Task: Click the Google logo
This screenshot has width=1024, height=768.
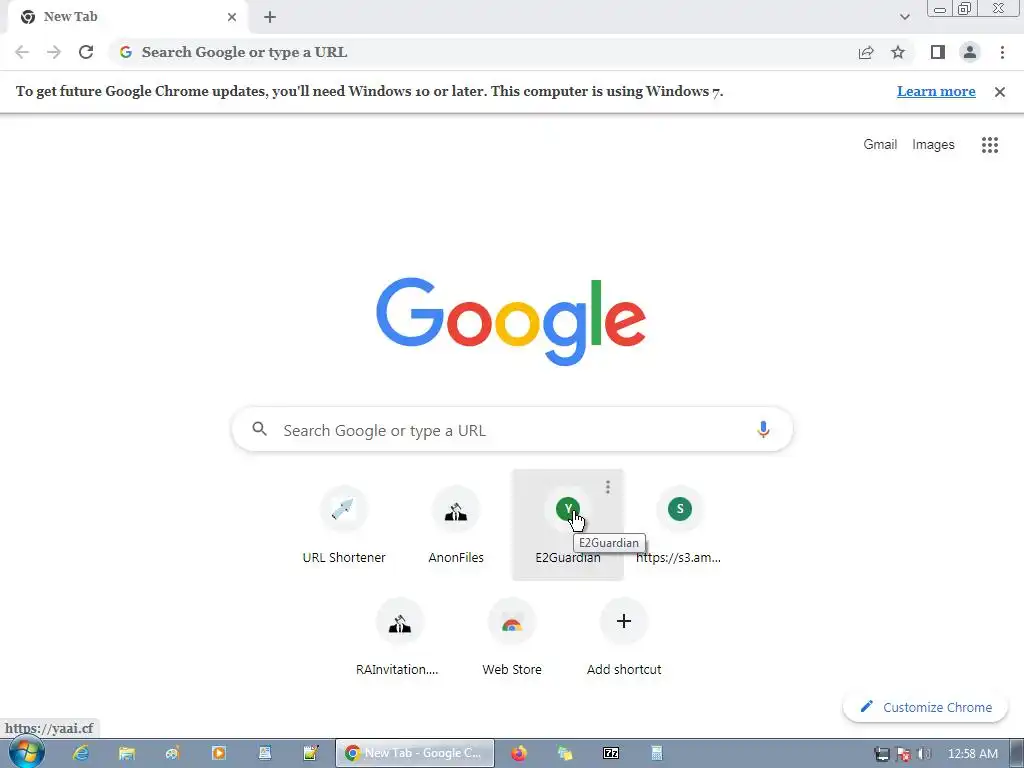Action: [511, 322]
